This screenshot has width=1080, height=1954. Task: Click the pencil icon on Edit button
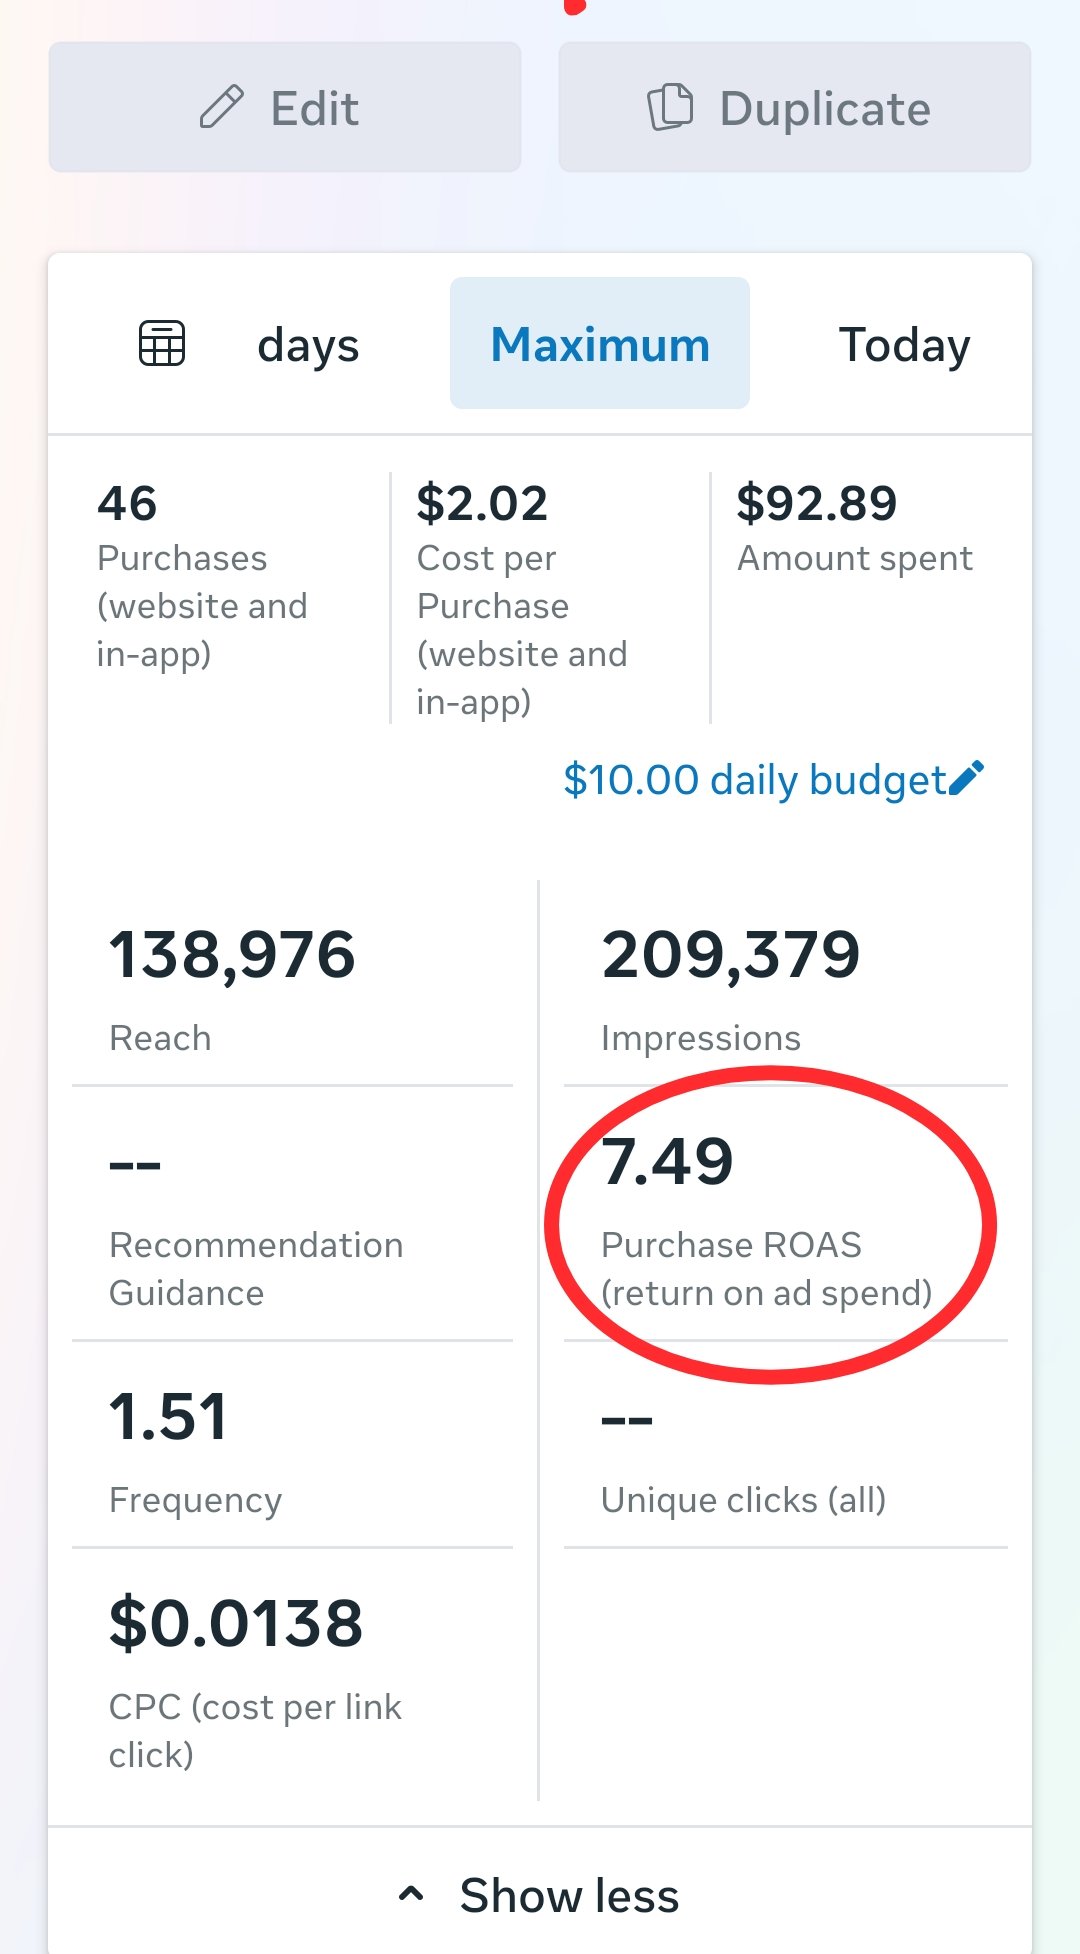click(x=221, y=107)
